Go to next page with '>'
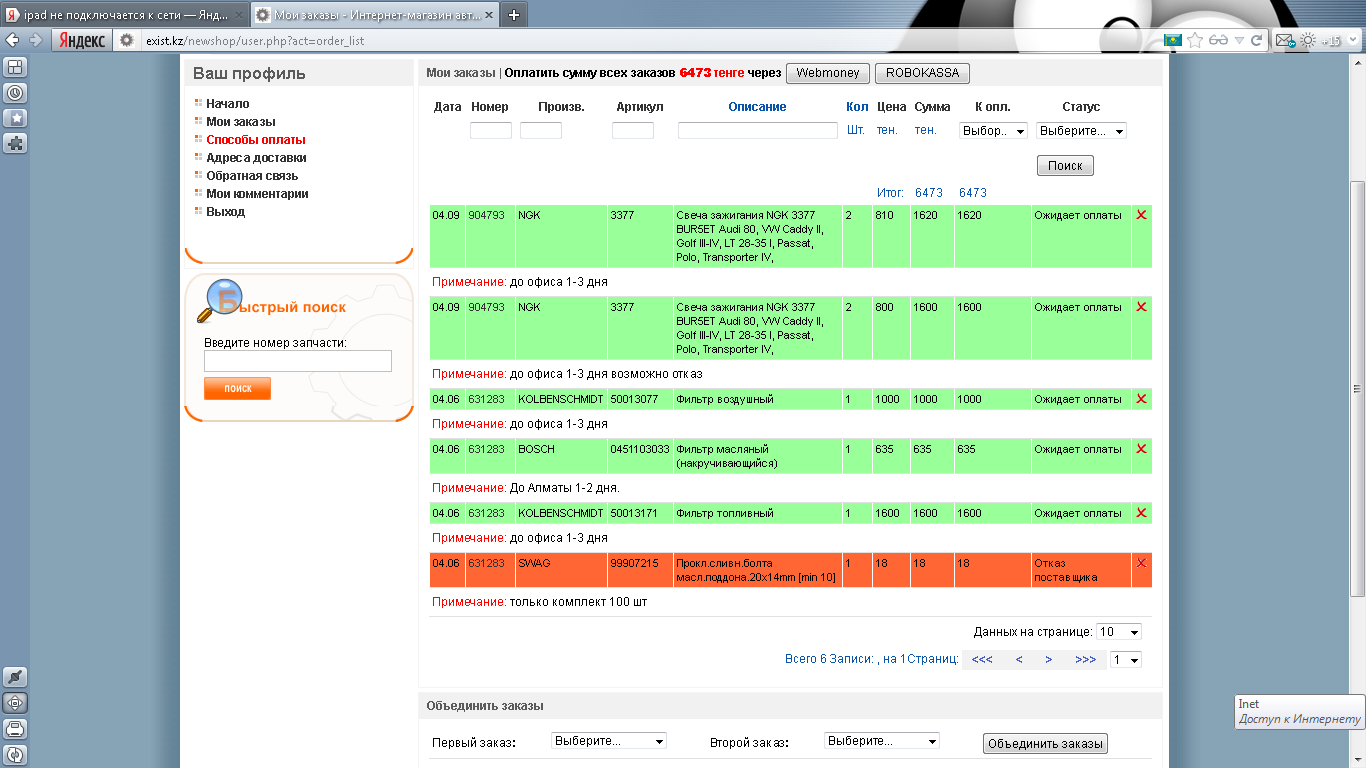1366x768 pixels. click(x=1049, y=660)
